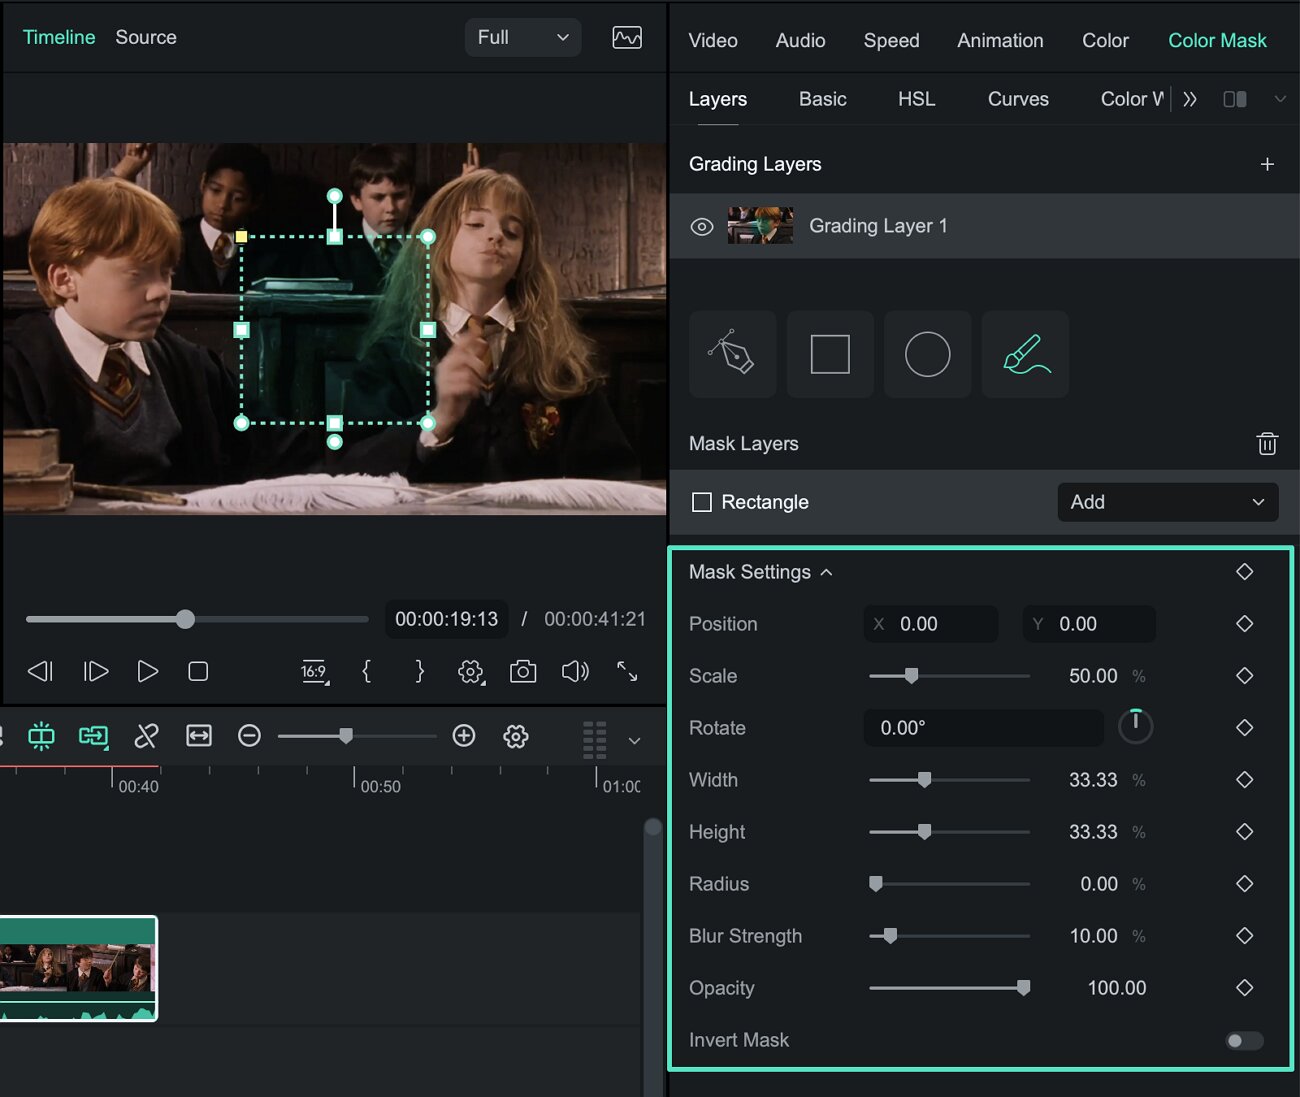Add a keyframe for Rotate
The image size is (1300, 1097).
coord(1245,728)
